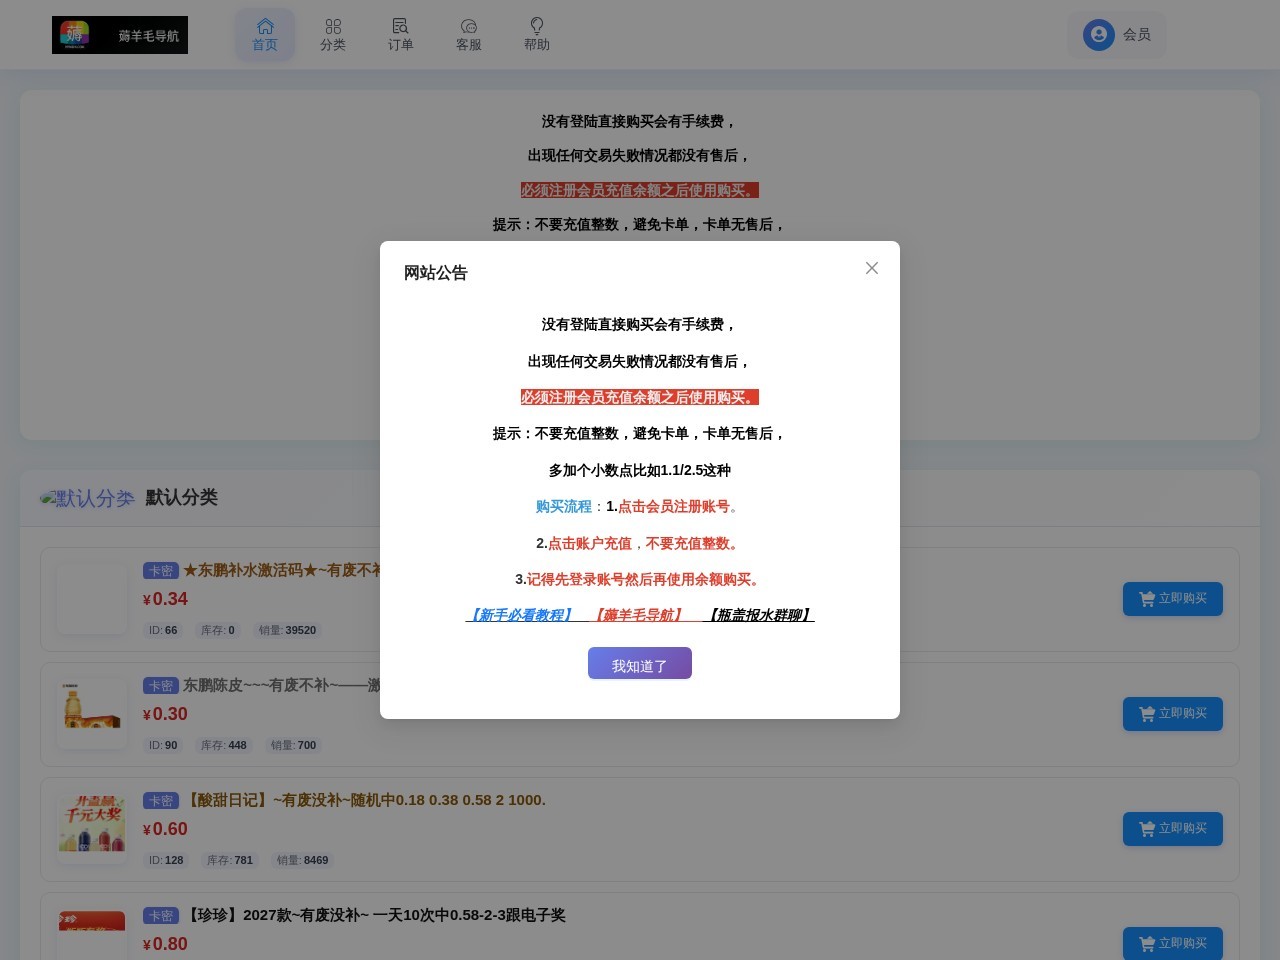The image size is (1280, 960).
Task: Click the ¥0.30 price
Action: point(165,714)
